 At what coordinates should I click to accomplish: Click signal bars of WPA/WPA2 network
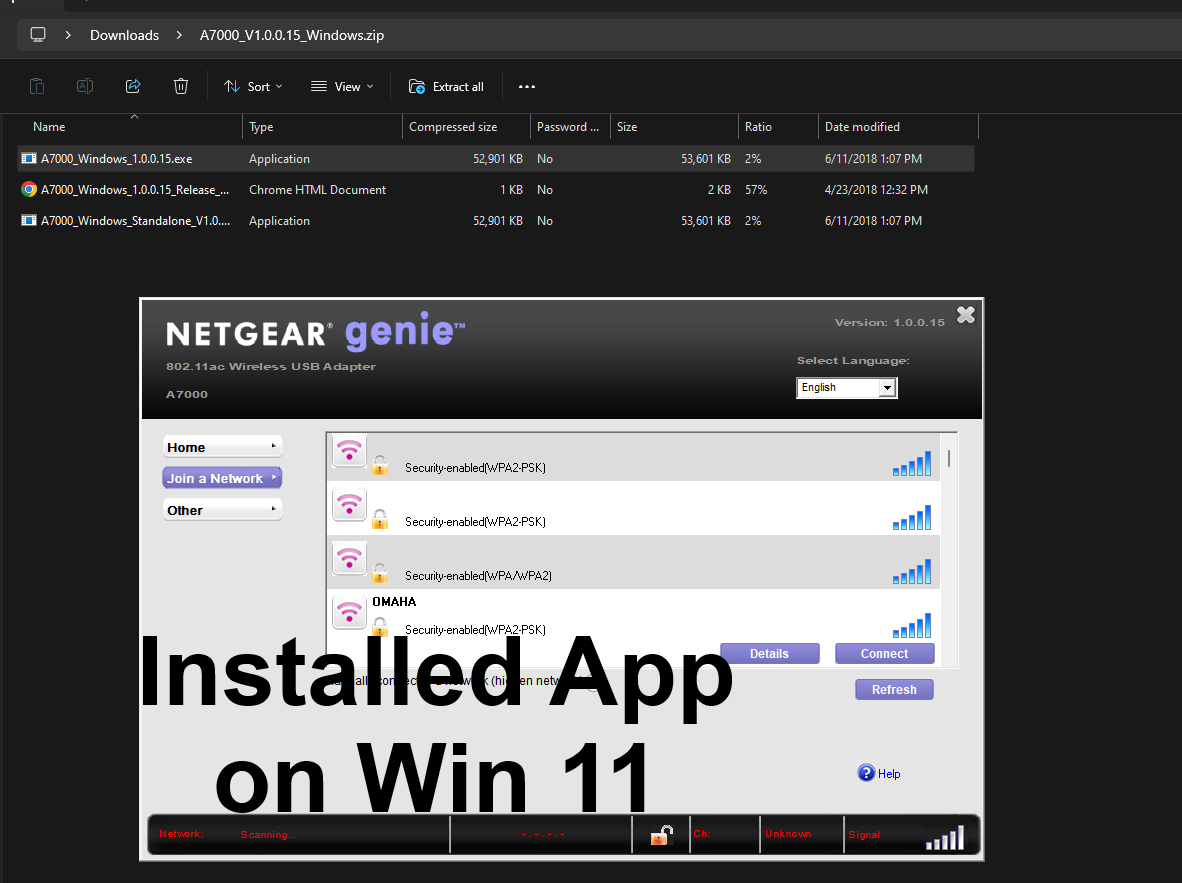(x=912, y=572)
